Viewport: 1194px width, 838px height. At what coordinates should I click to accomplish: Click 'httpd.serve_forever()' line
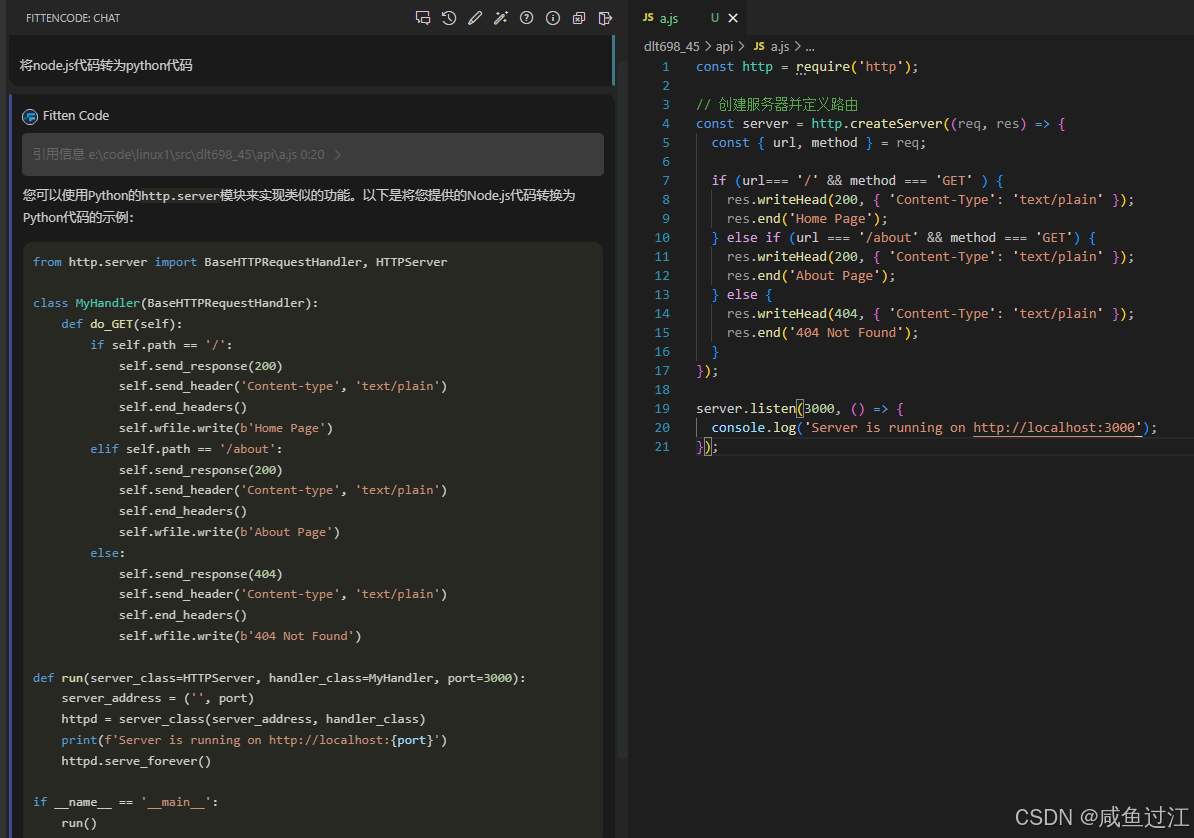click(x=136, y=761)
